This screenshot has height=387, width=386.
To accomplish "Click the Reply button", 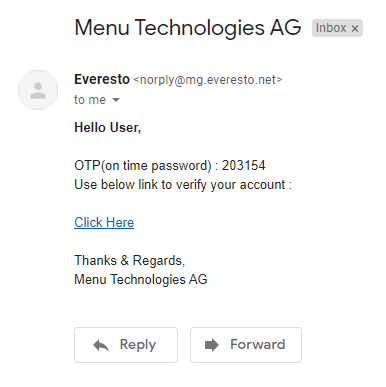I will coord(126,345).
